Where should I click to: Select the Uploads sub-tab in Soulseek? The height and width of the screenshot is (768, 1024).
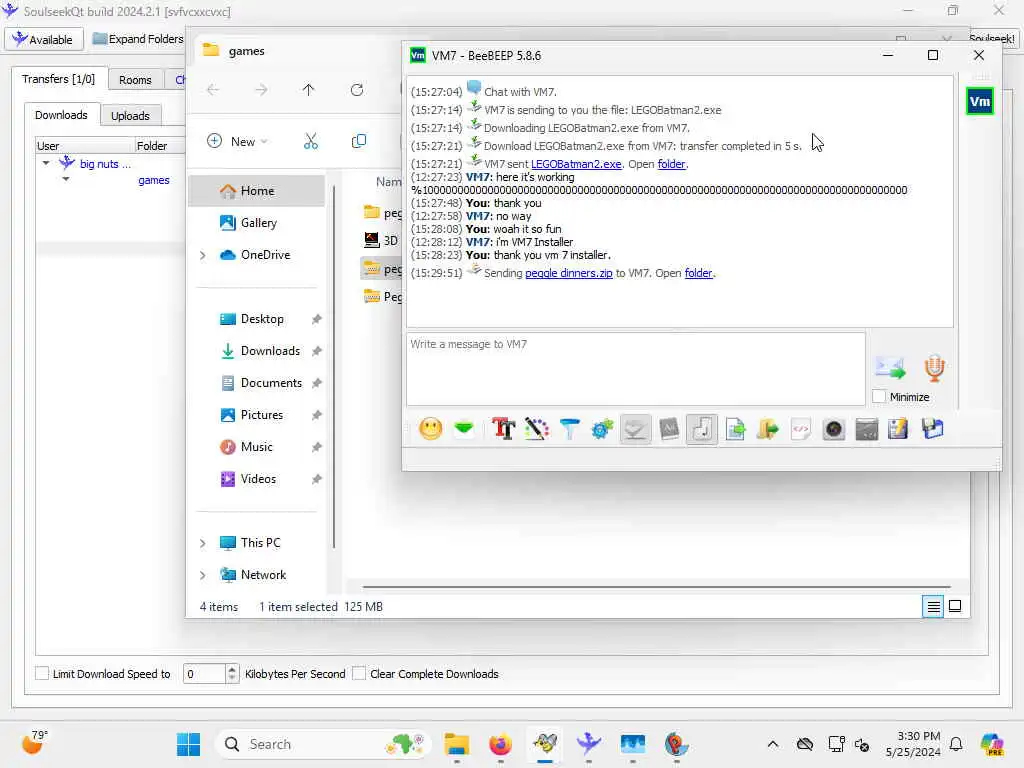pyautogui.click(x=130, y=116)
